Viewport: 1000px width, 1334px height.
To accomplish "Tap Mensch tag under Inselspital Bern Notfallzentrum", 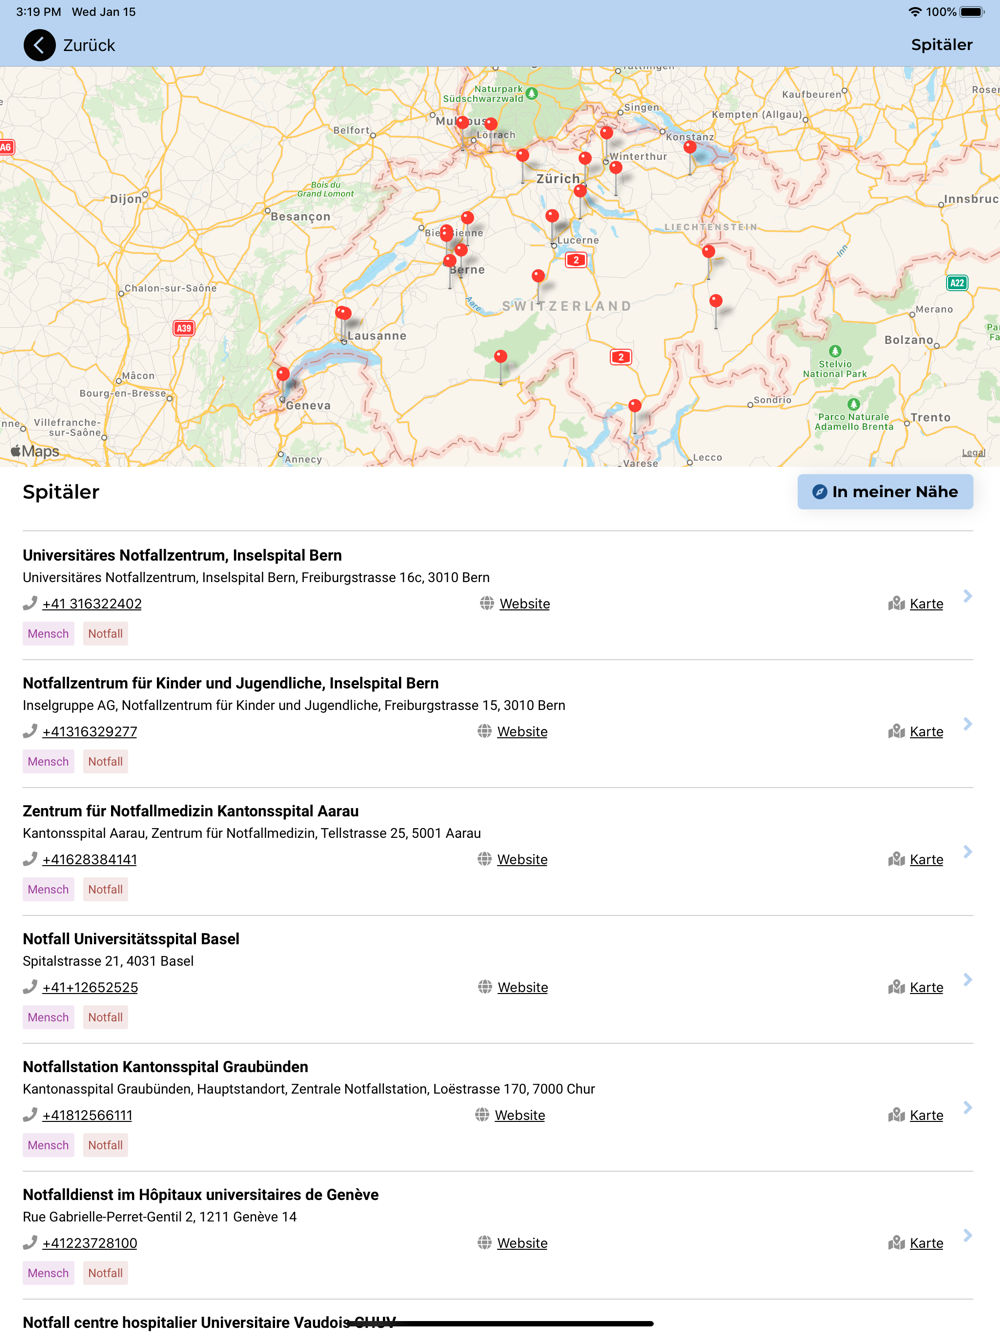I will coord(48,634).
